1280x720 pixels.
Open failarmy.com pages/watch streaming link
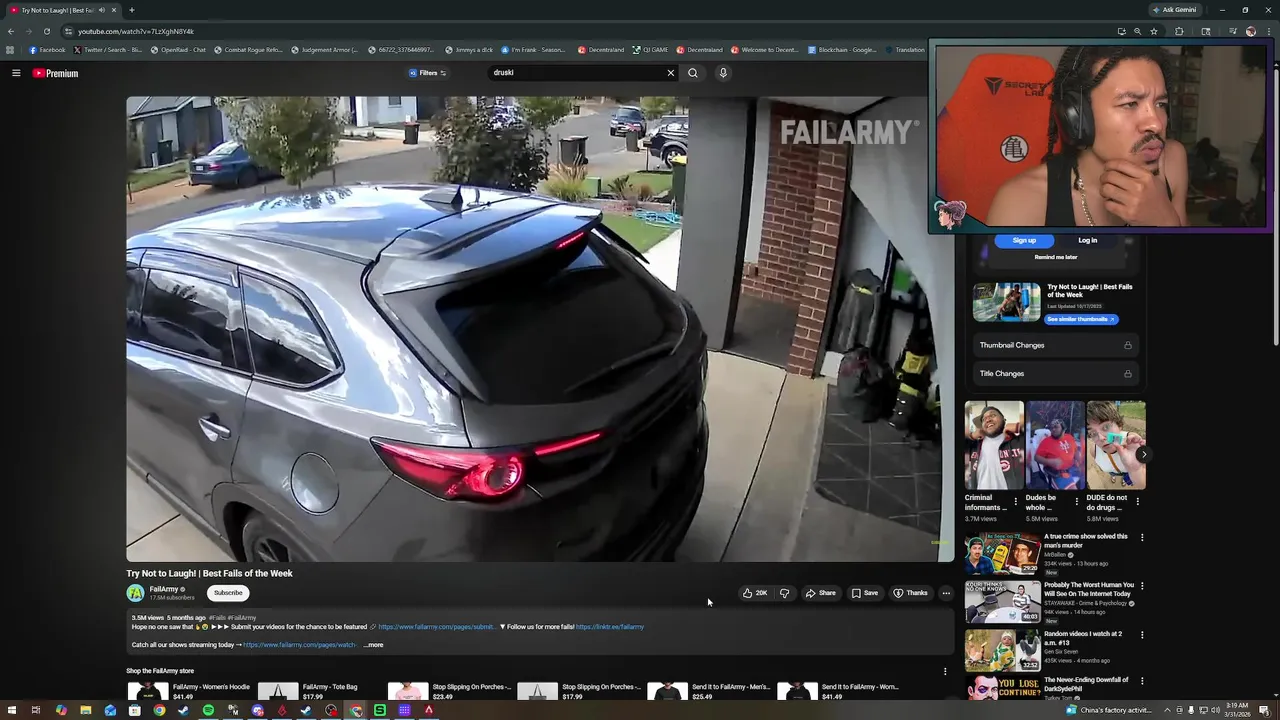pyautogui.click(x=300, y=645)
